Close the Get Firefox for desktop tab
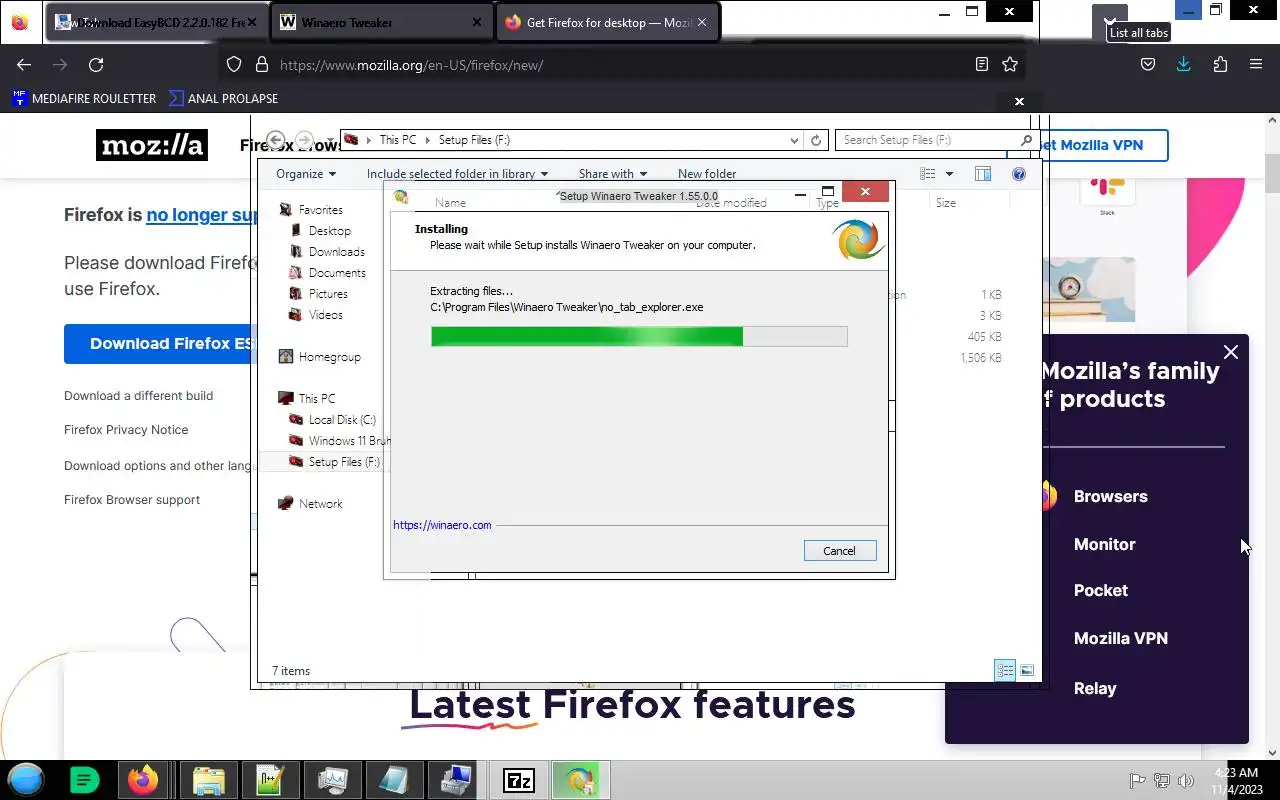The image size is (1280, 800). [702, 22]
